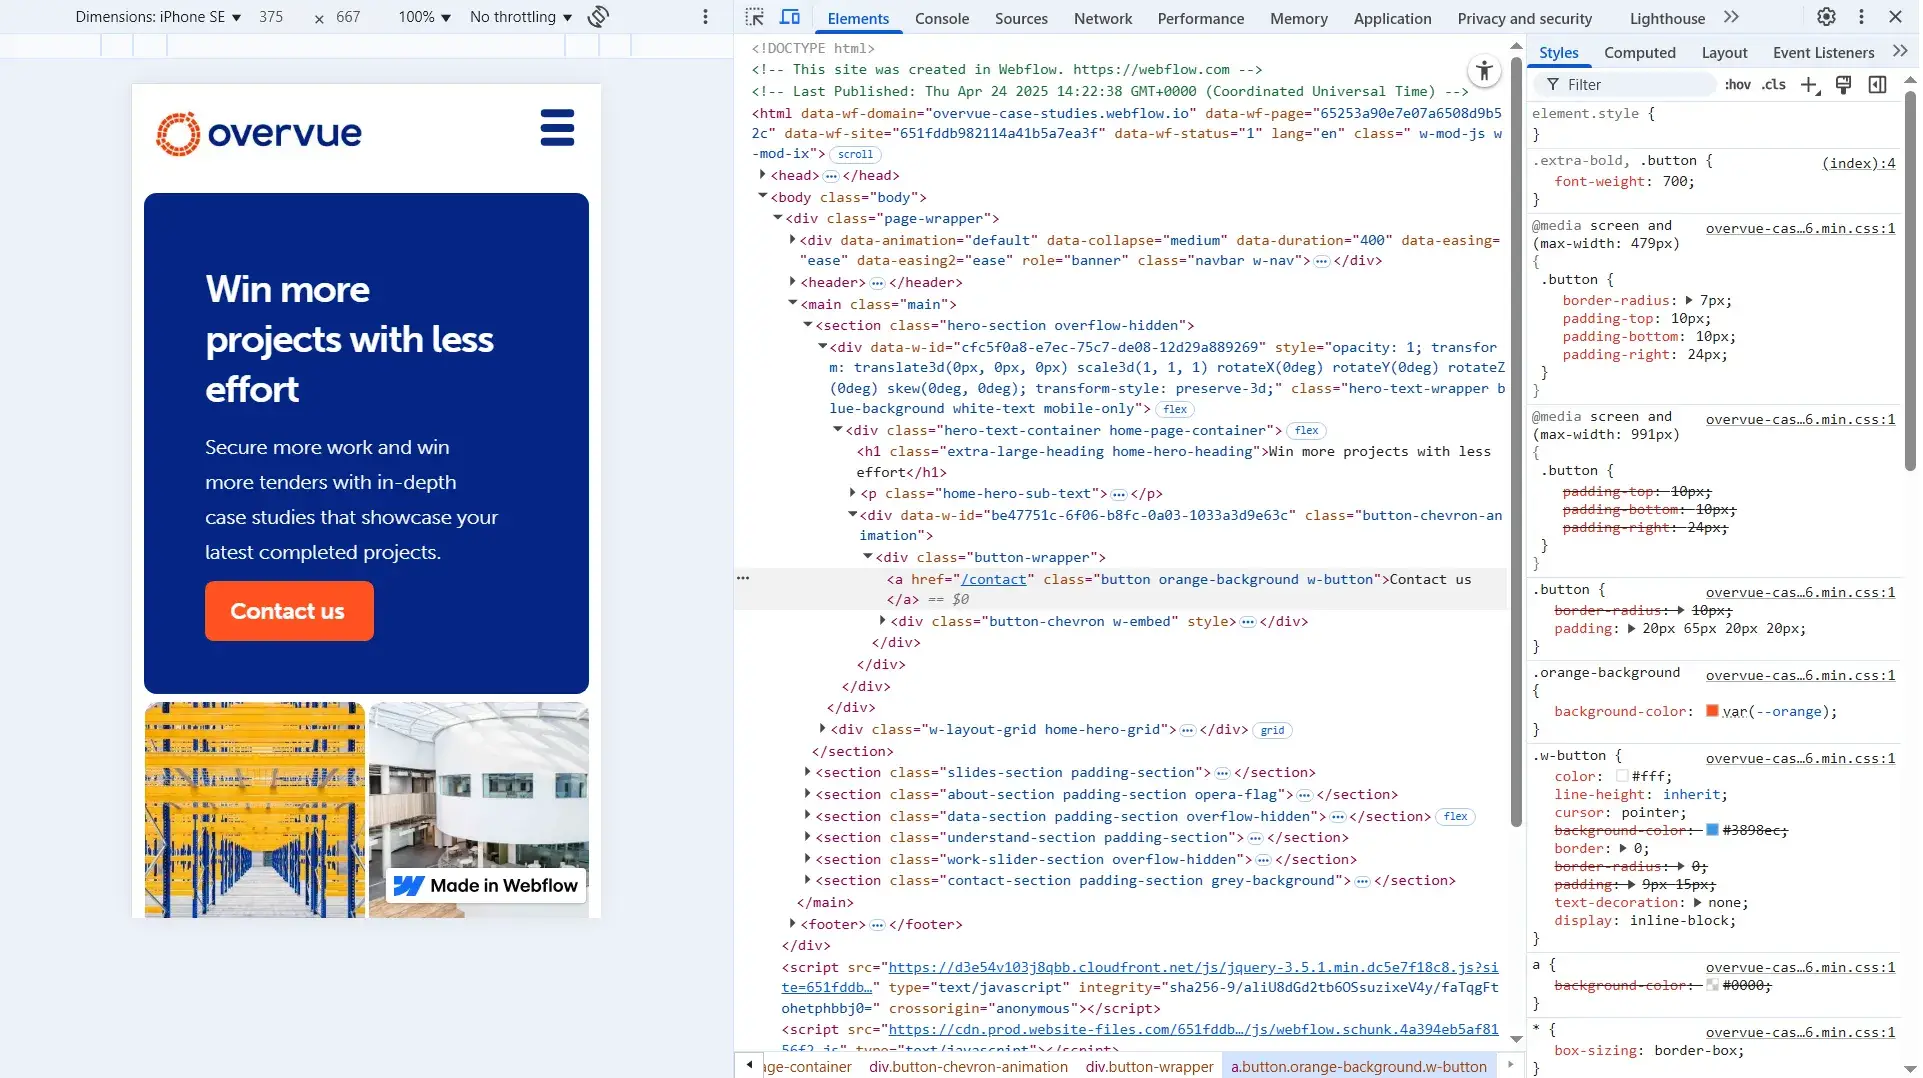Expand the home-hero-sub-text paragraph node
The width and height of the screenshot is (1923, 1078).
click(x=852, y=493)
